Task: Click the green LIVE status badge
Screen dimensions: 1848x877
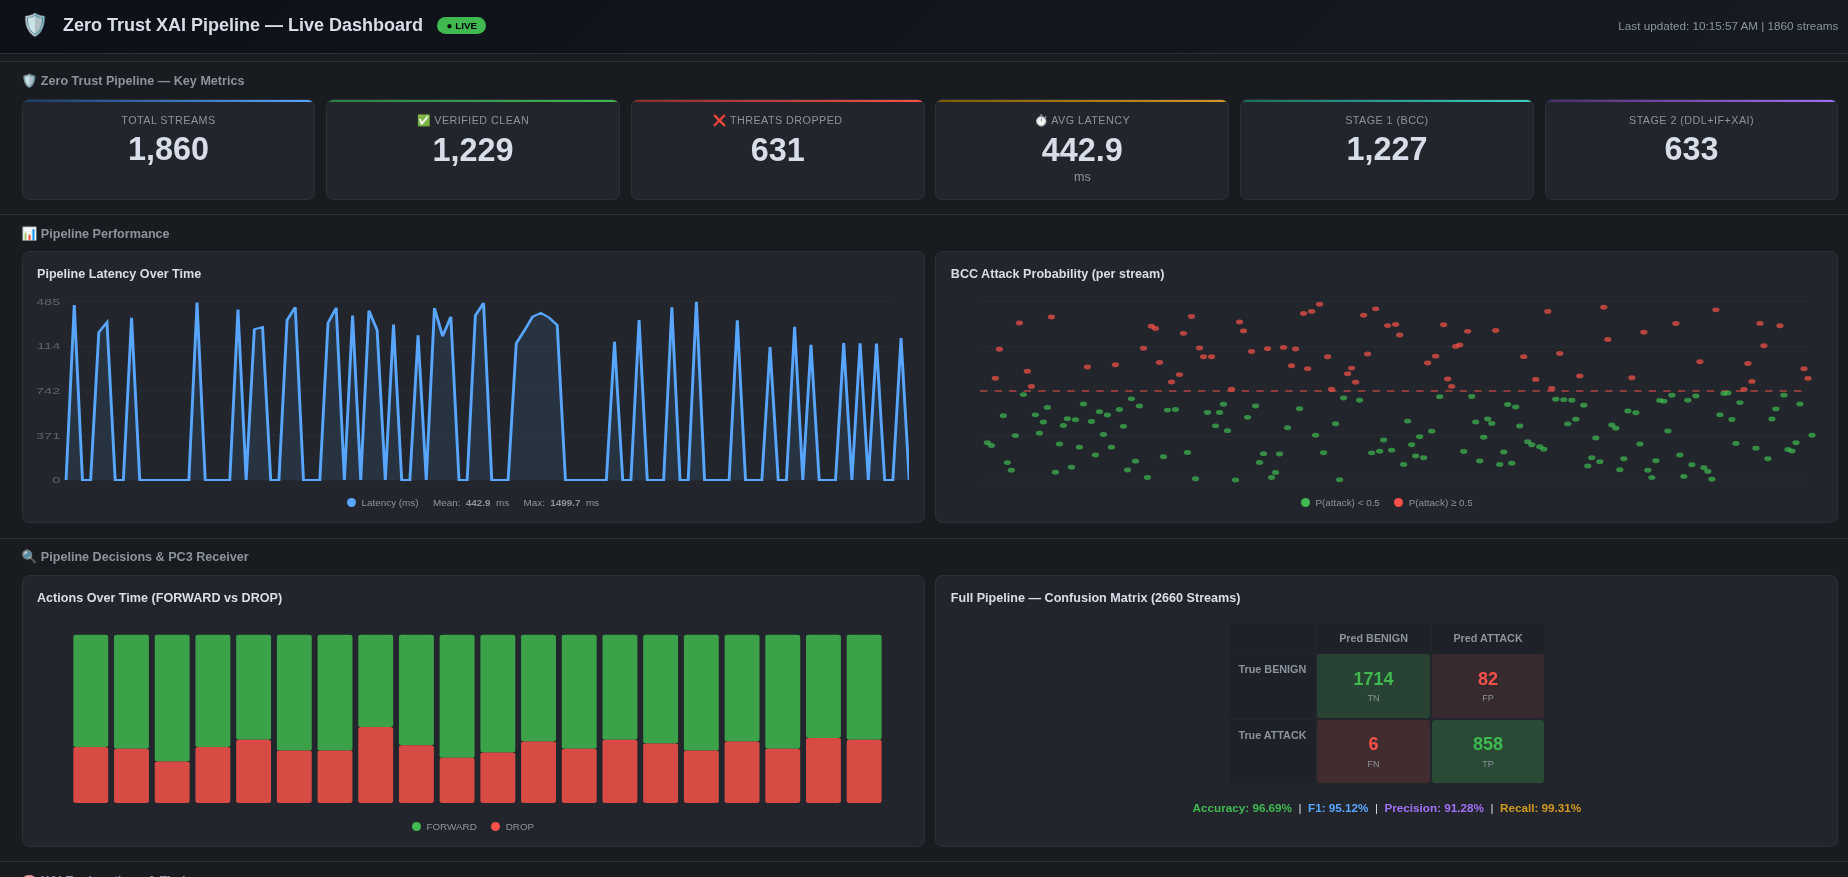Action: pos(461,26)
